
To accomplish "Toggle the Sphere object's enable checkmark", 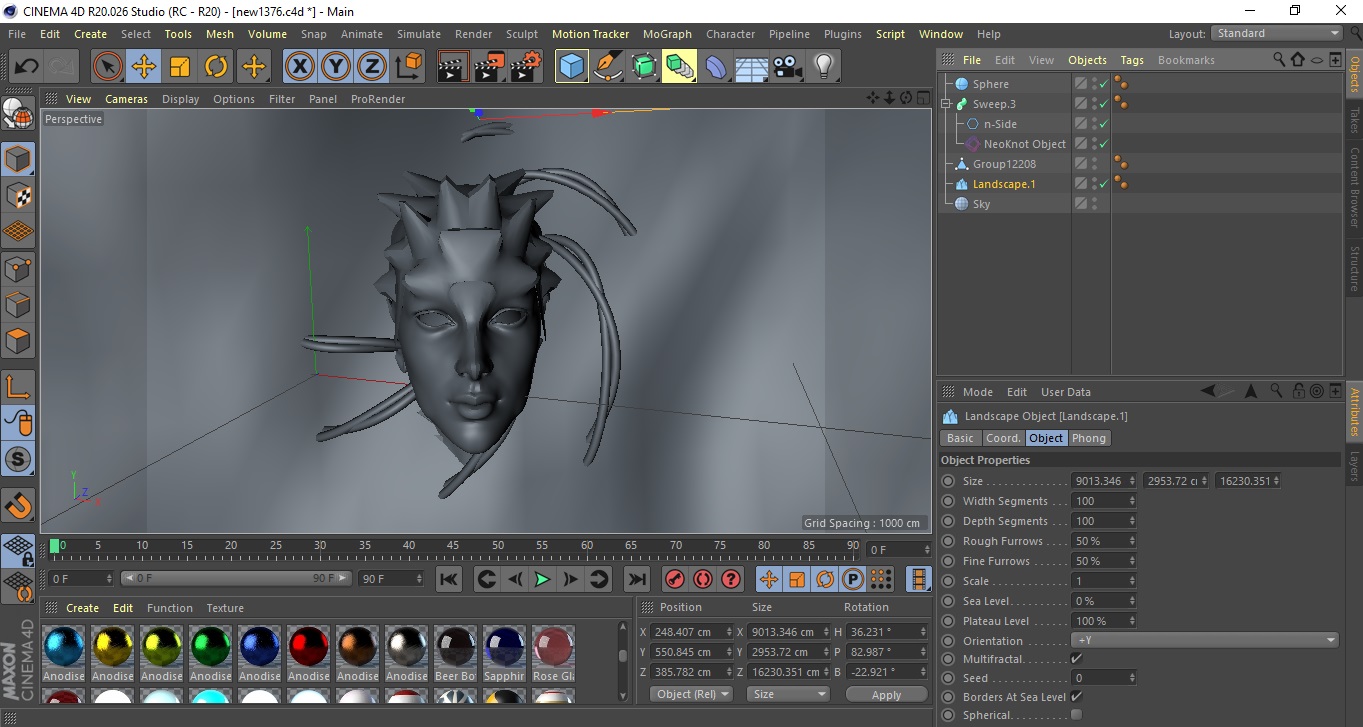I will tap(1104, 84).
